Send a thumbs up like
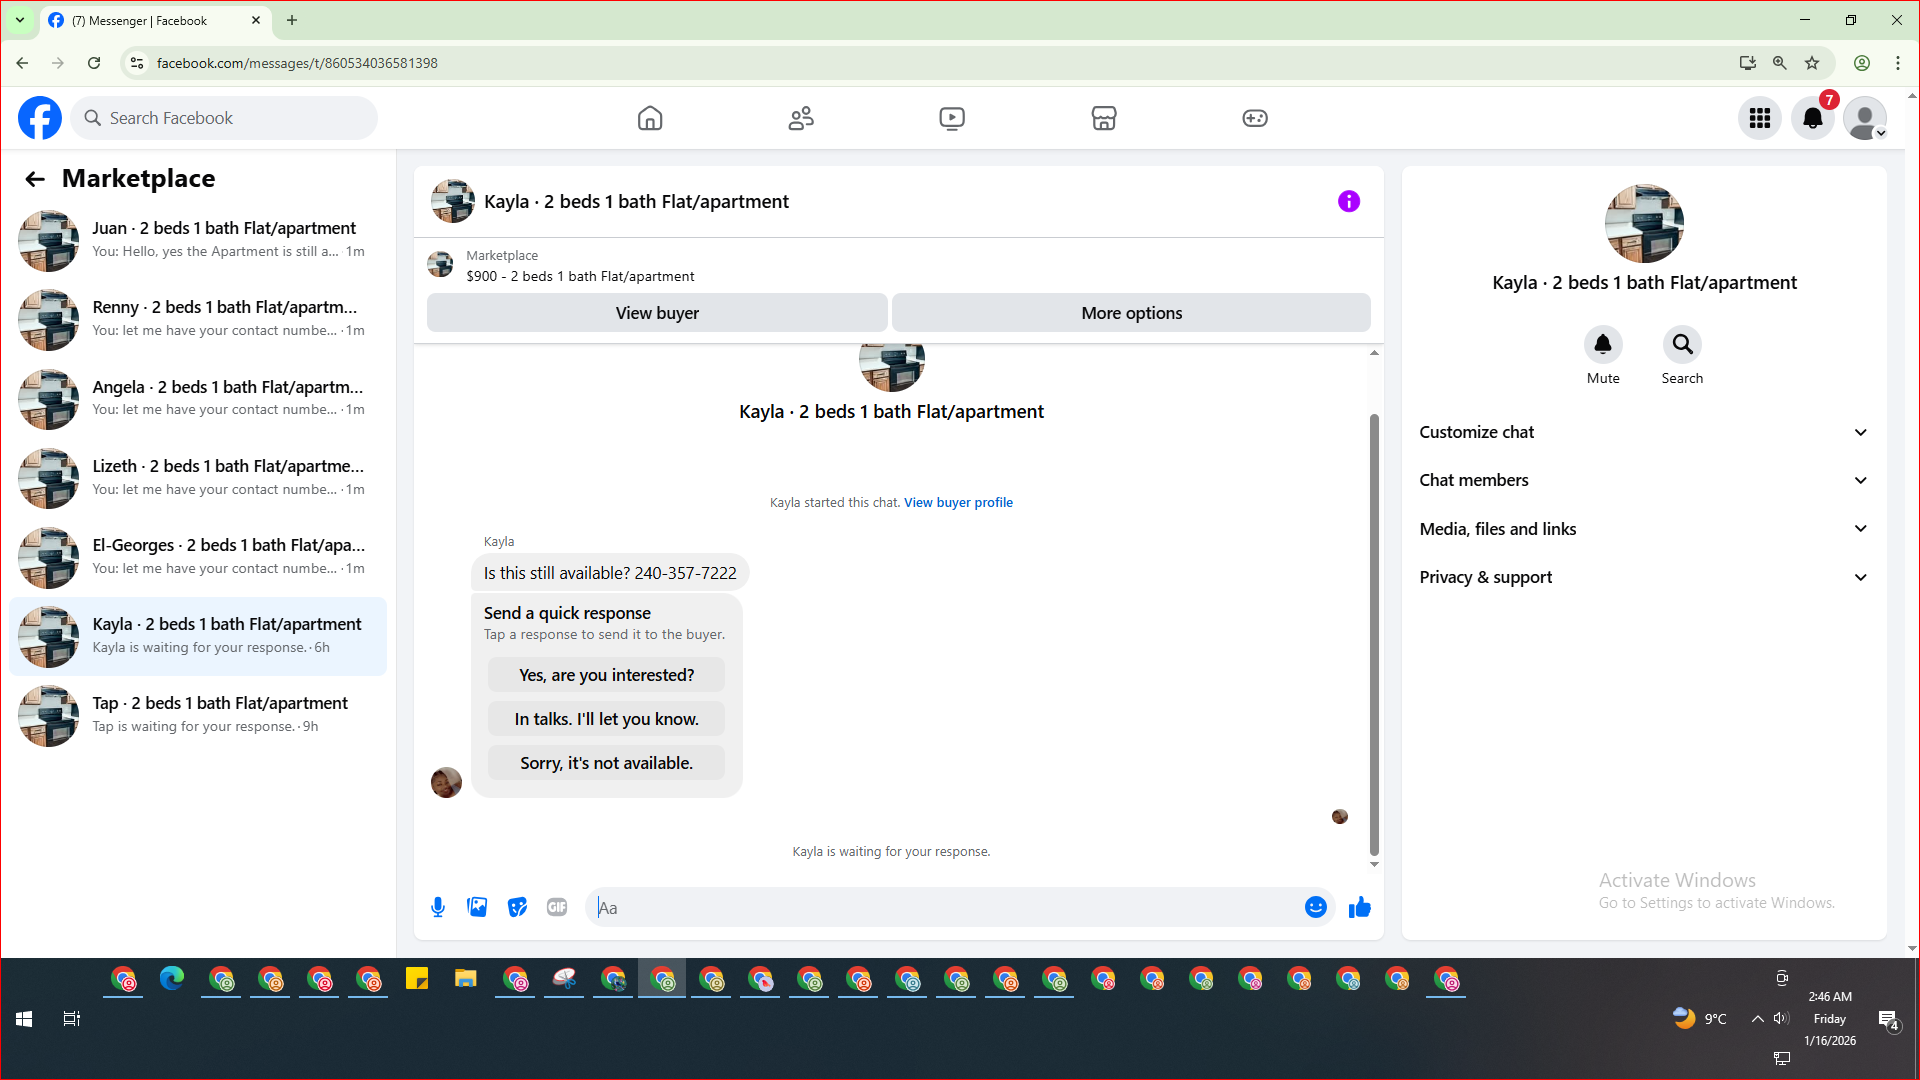 click(x=1359, y=907)
